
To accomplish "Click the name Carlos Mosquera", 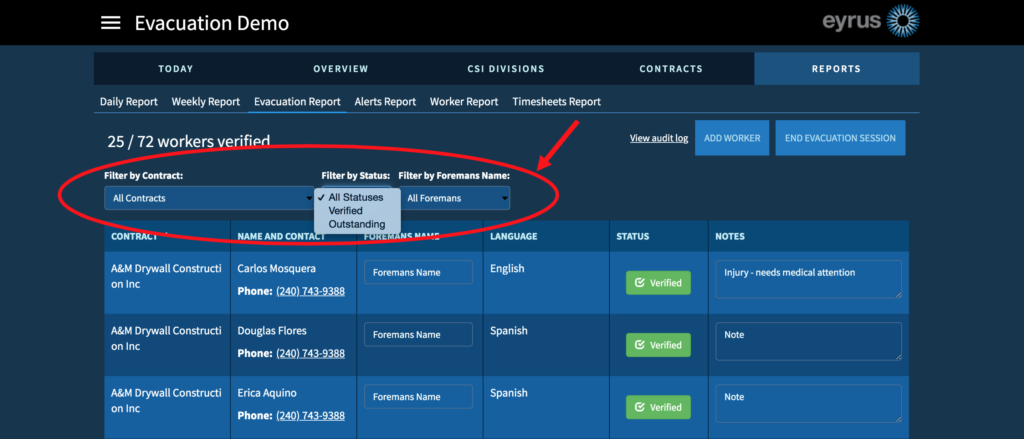I will coord(276,268).
